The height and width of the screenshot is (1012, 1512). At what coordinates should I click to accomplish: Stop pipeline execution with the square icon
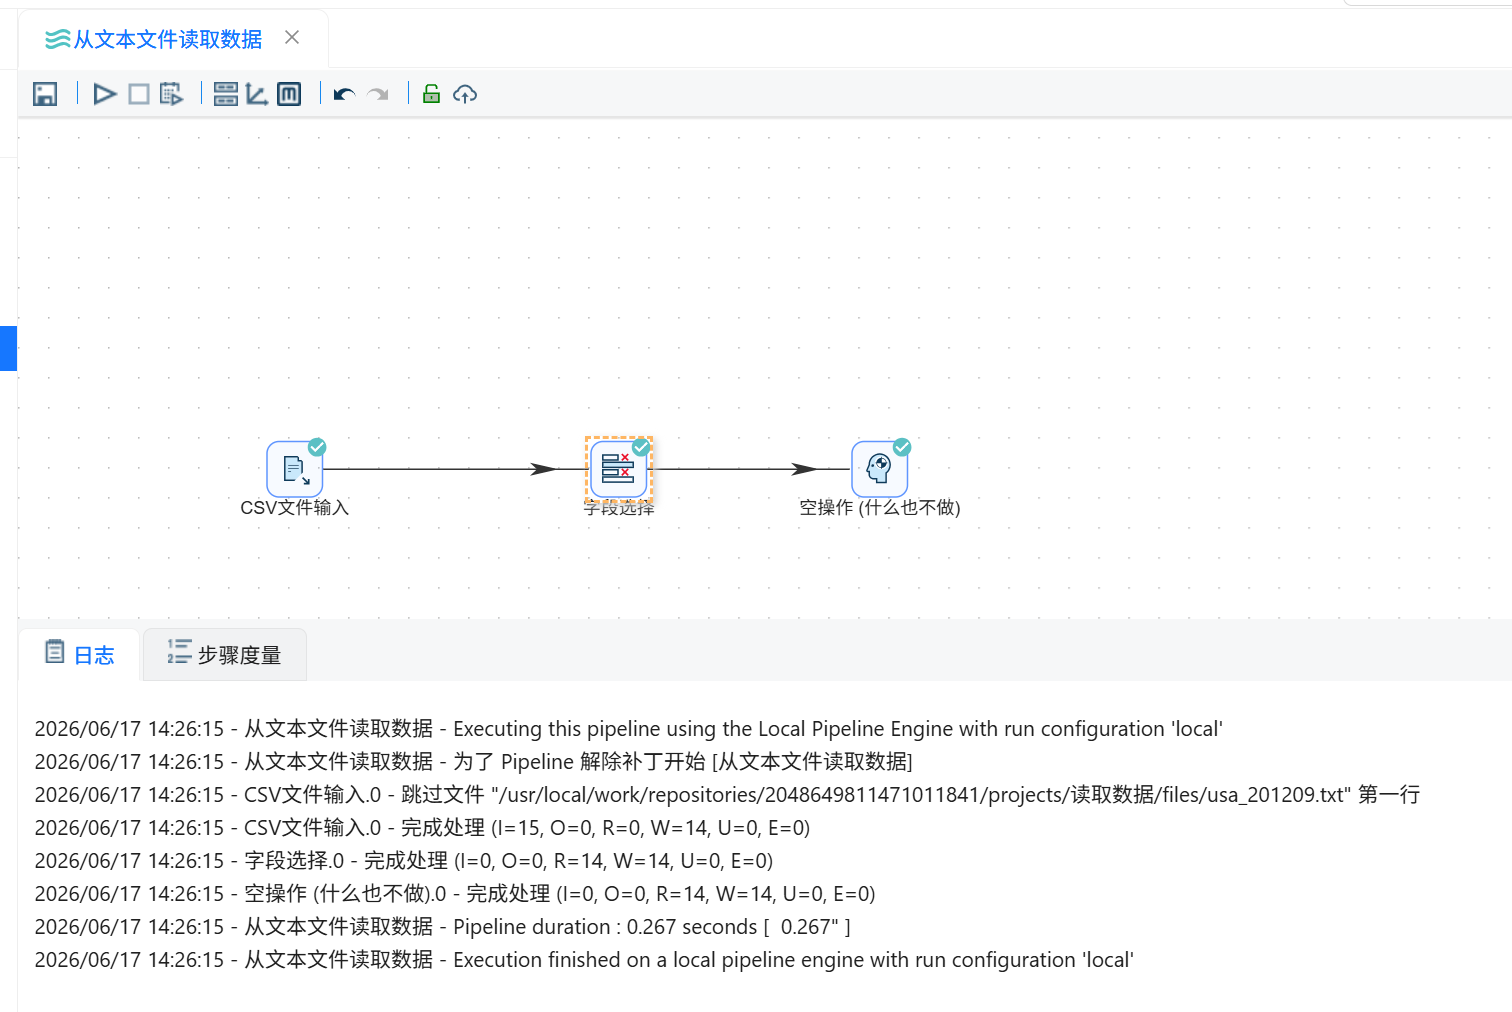139,94
